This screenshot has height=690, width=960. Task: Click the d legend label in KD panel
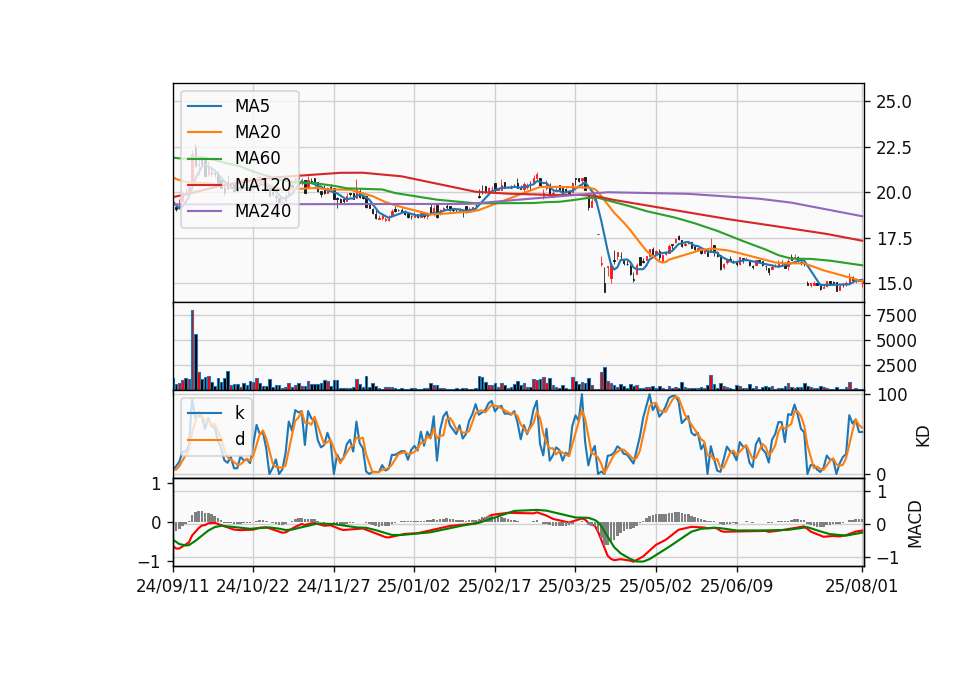240,439
